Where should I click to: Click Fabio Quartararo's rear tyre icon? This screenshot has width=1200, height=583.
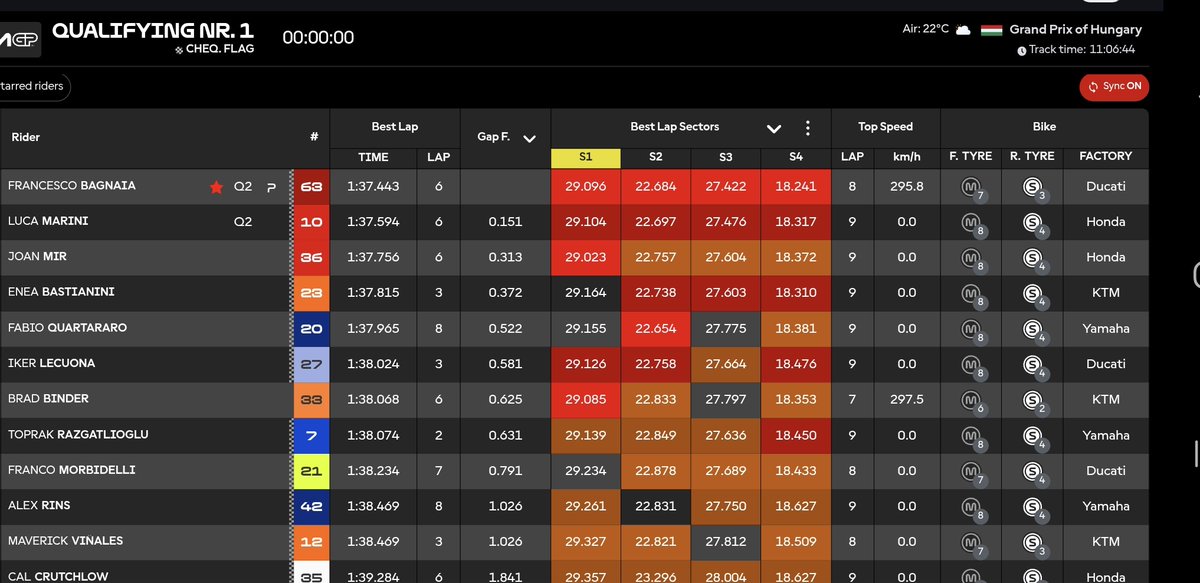[x=1034, y=330]
